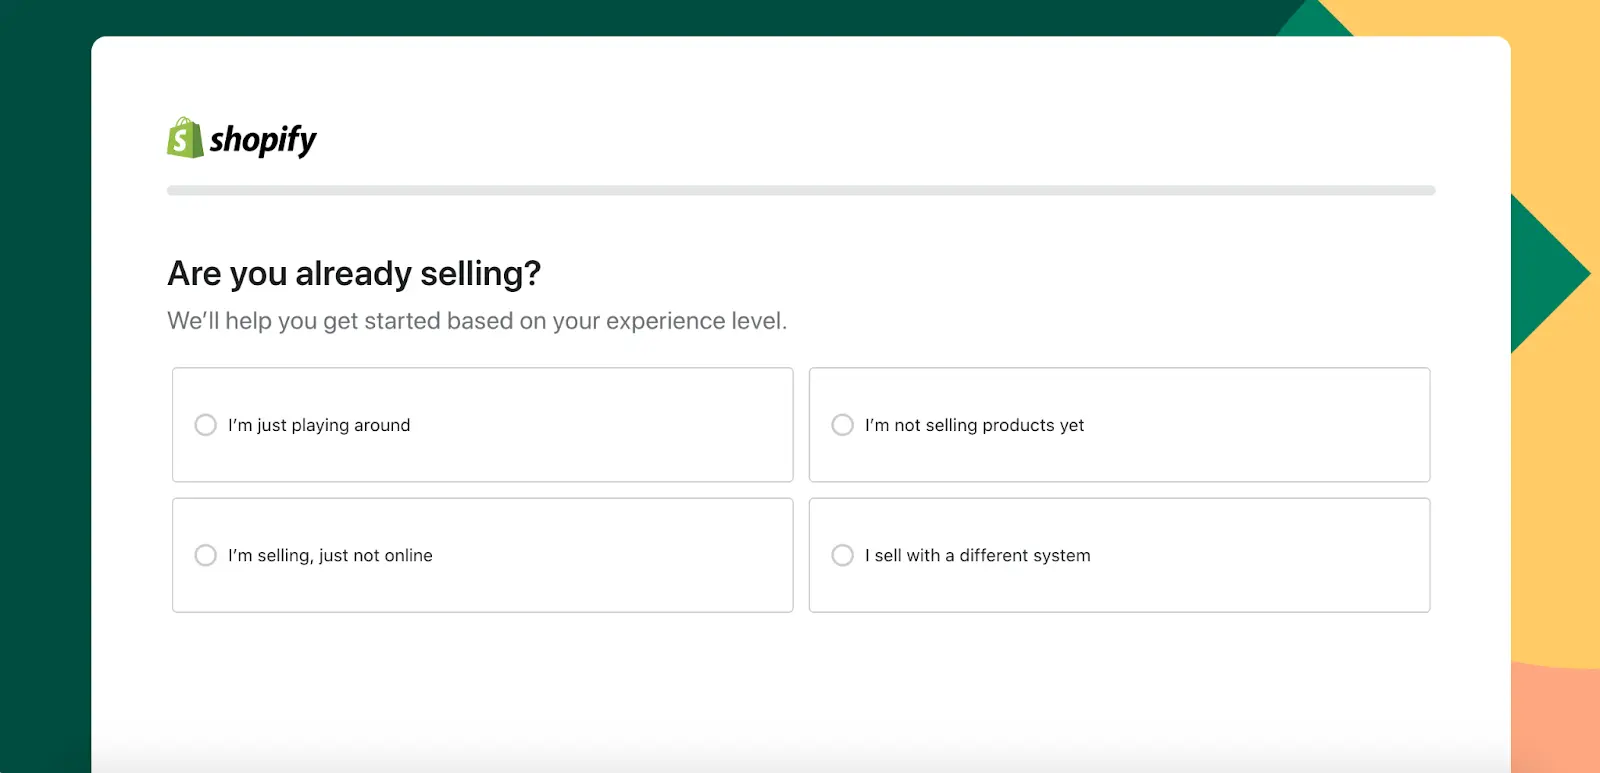Select the "I'm not selling products yet" radio button
The image size is (1600, 773).
pos(843,425)
